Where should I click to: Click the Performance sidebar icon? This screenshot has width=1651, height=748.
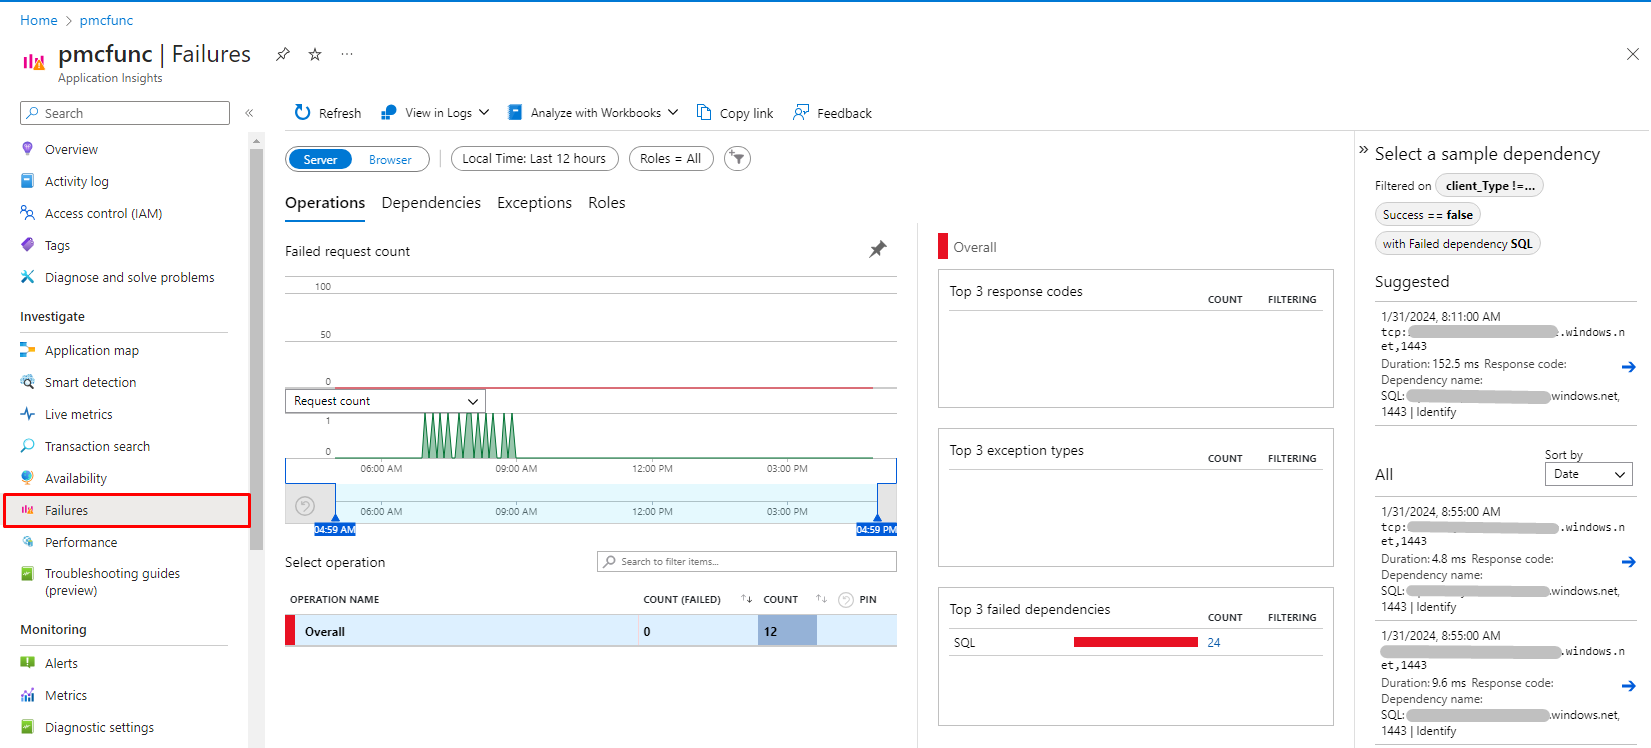pos(28,542)
